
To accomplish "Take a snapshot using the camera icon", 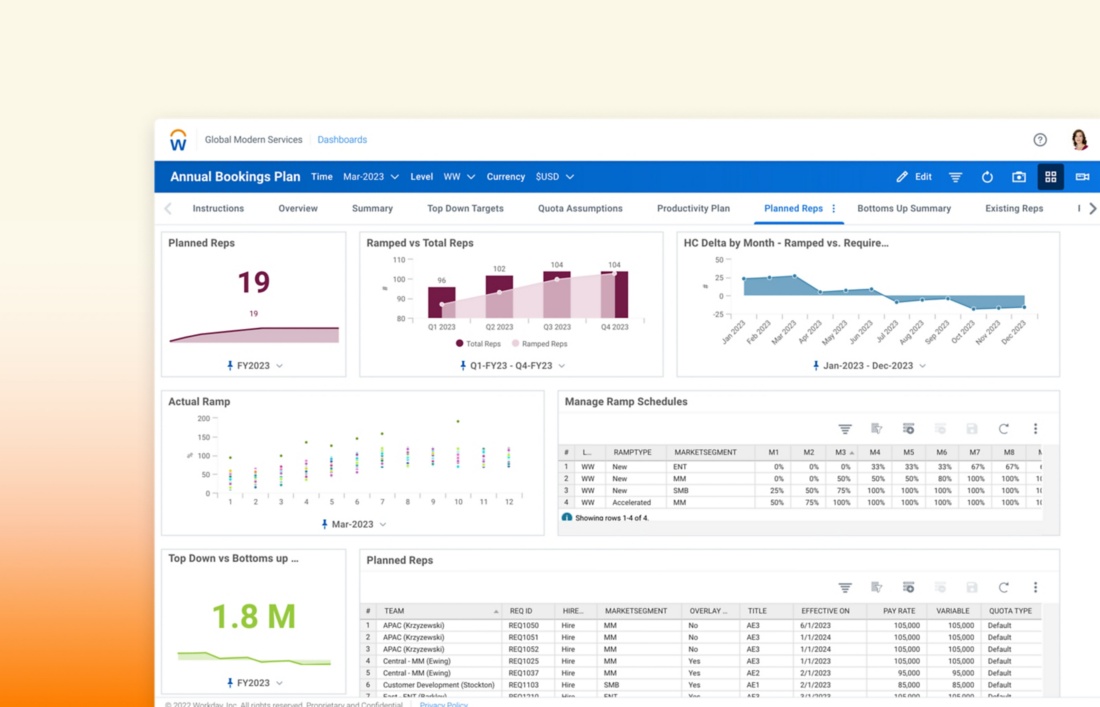I will [x=1019, y=177].
